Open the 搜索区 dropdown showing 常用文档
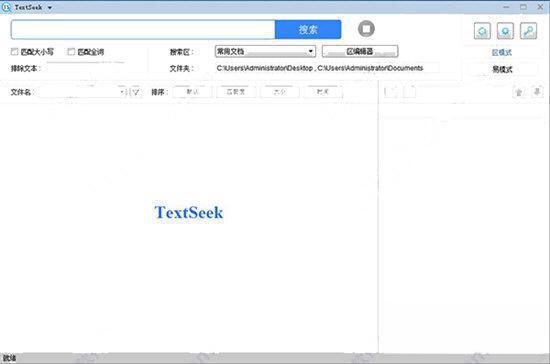This screenshot has height=364, width=550. (265, 52)
